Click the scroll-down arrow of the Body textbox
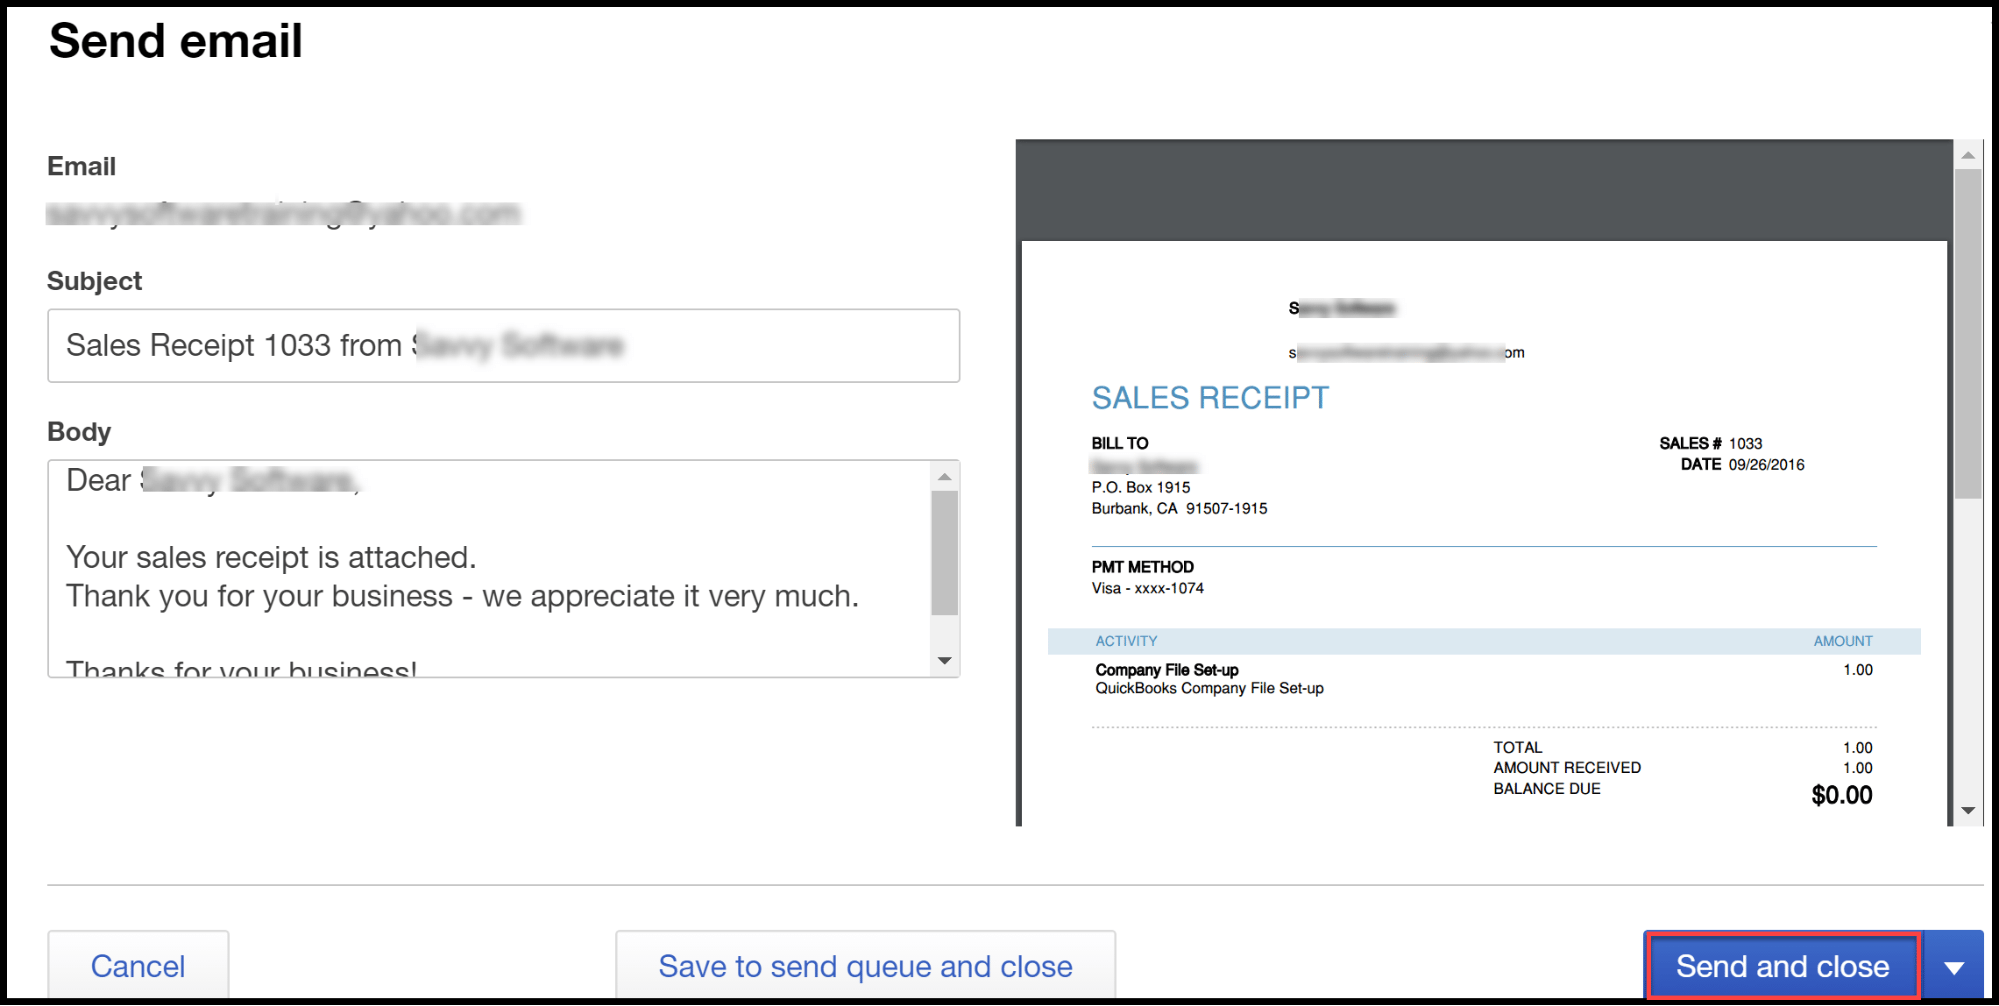 click(944, 660)
